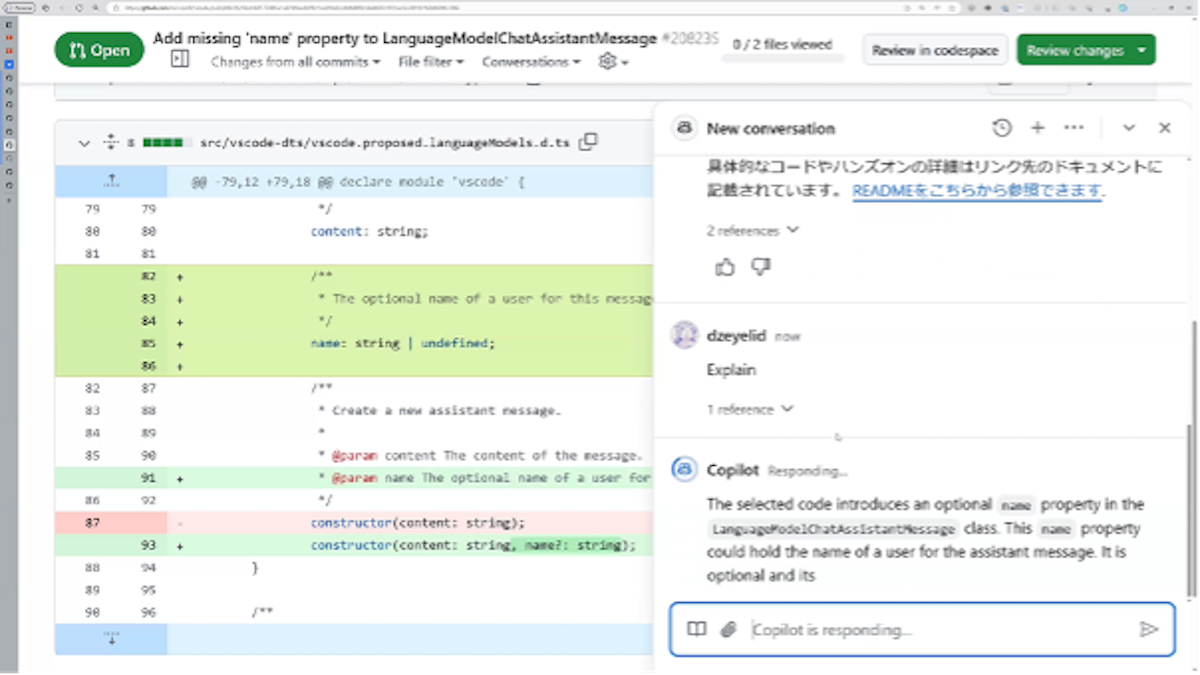1200x675 pixels.
Task: Click the send message arrow icon
Action: [1149, 629]
